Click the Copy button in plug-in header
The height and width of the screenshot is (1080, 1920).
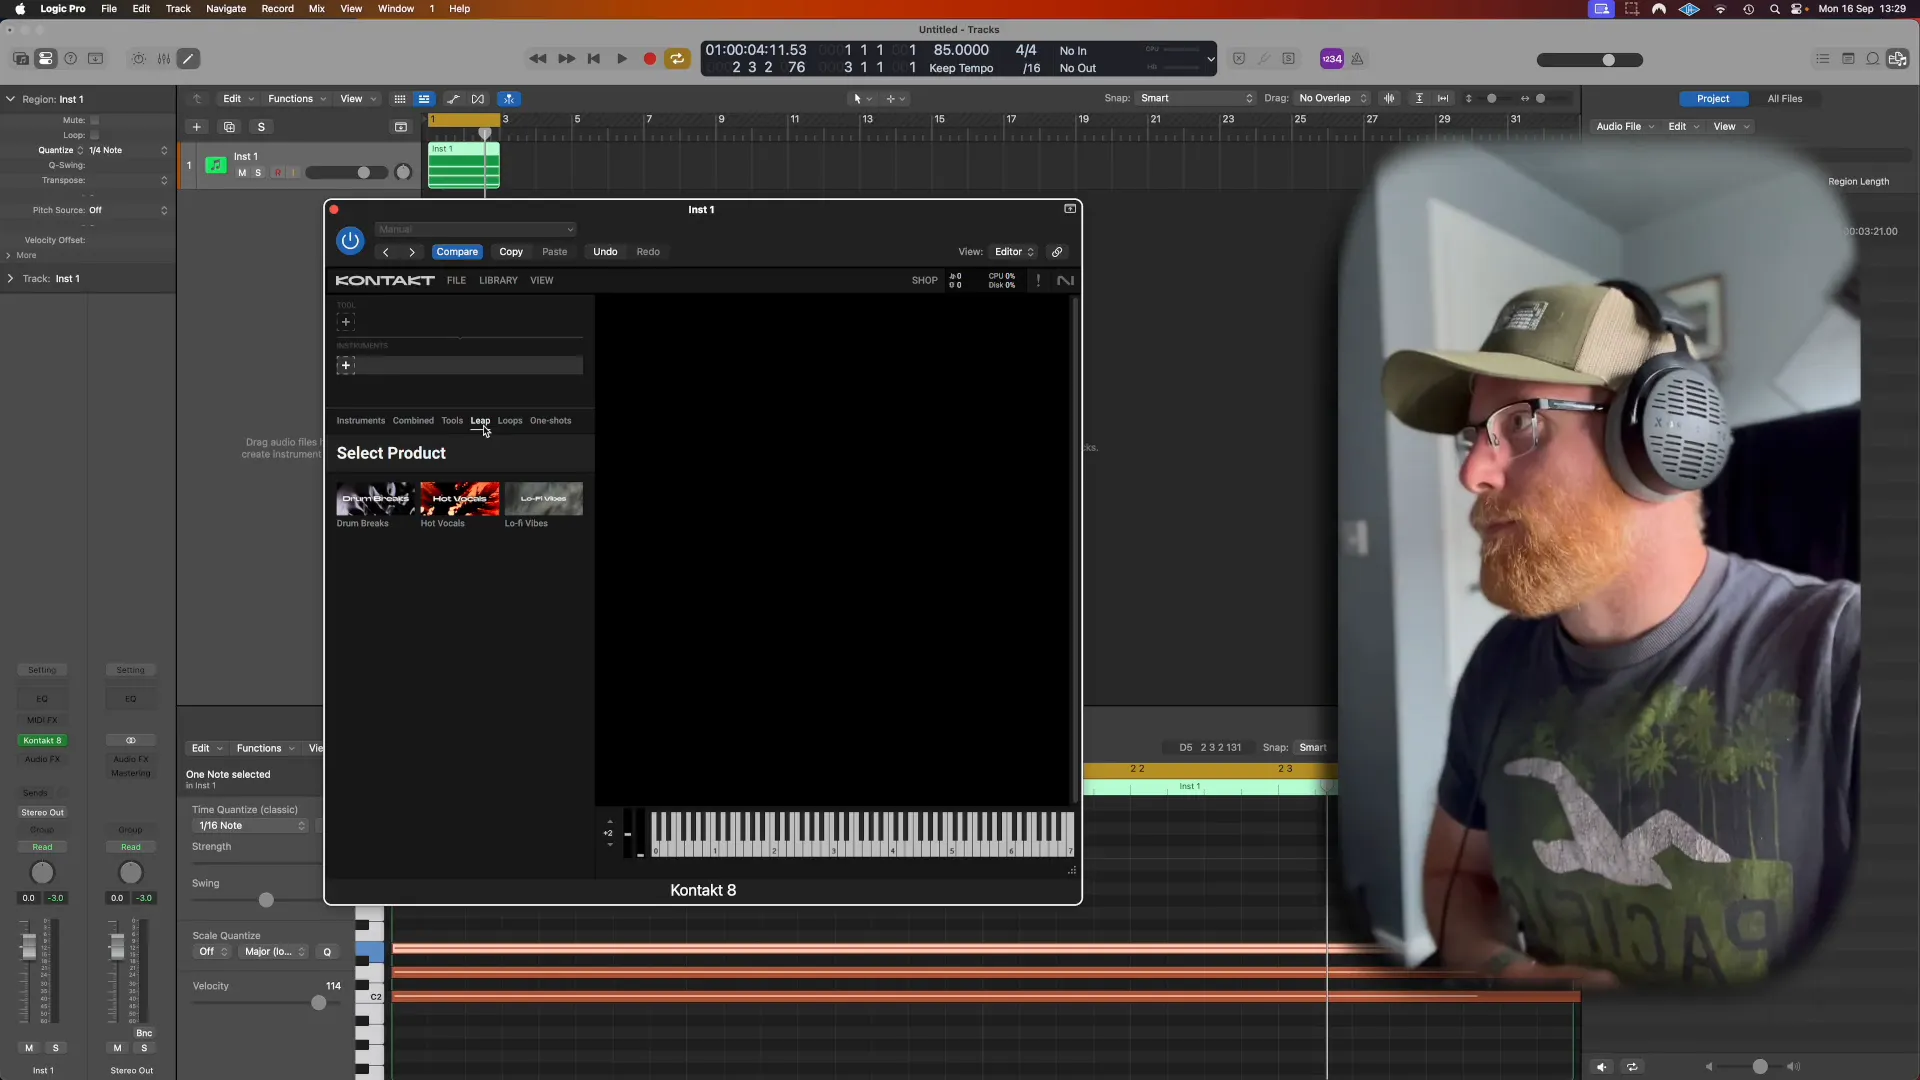click(511, 252)
